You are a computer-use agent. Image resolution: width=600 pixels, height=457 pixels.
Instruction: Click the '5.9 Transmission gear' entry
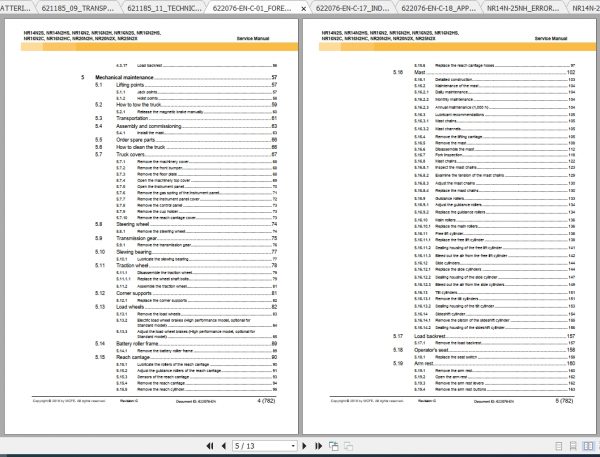186,238
